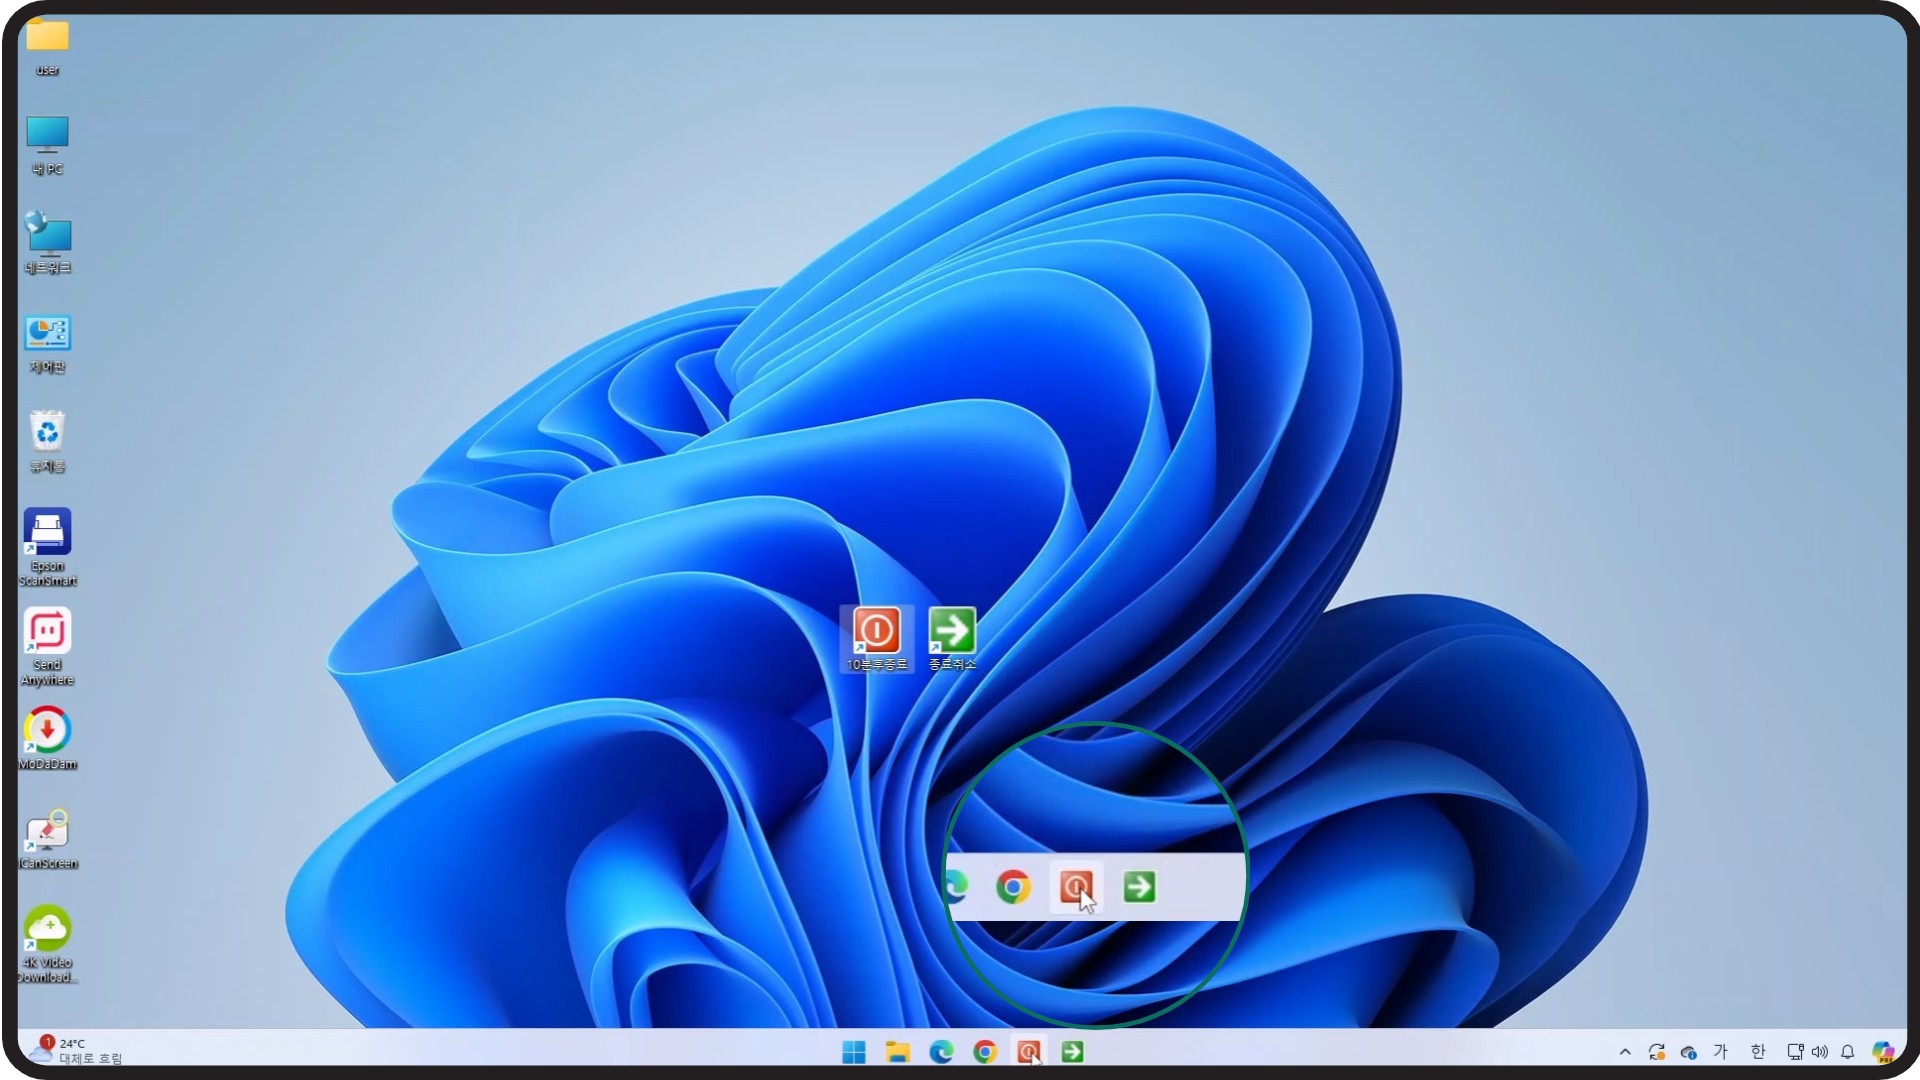Select the 네트워크 network desktop icon
This screenshot has width=1920, height=1080.
[x=47, y=237]
